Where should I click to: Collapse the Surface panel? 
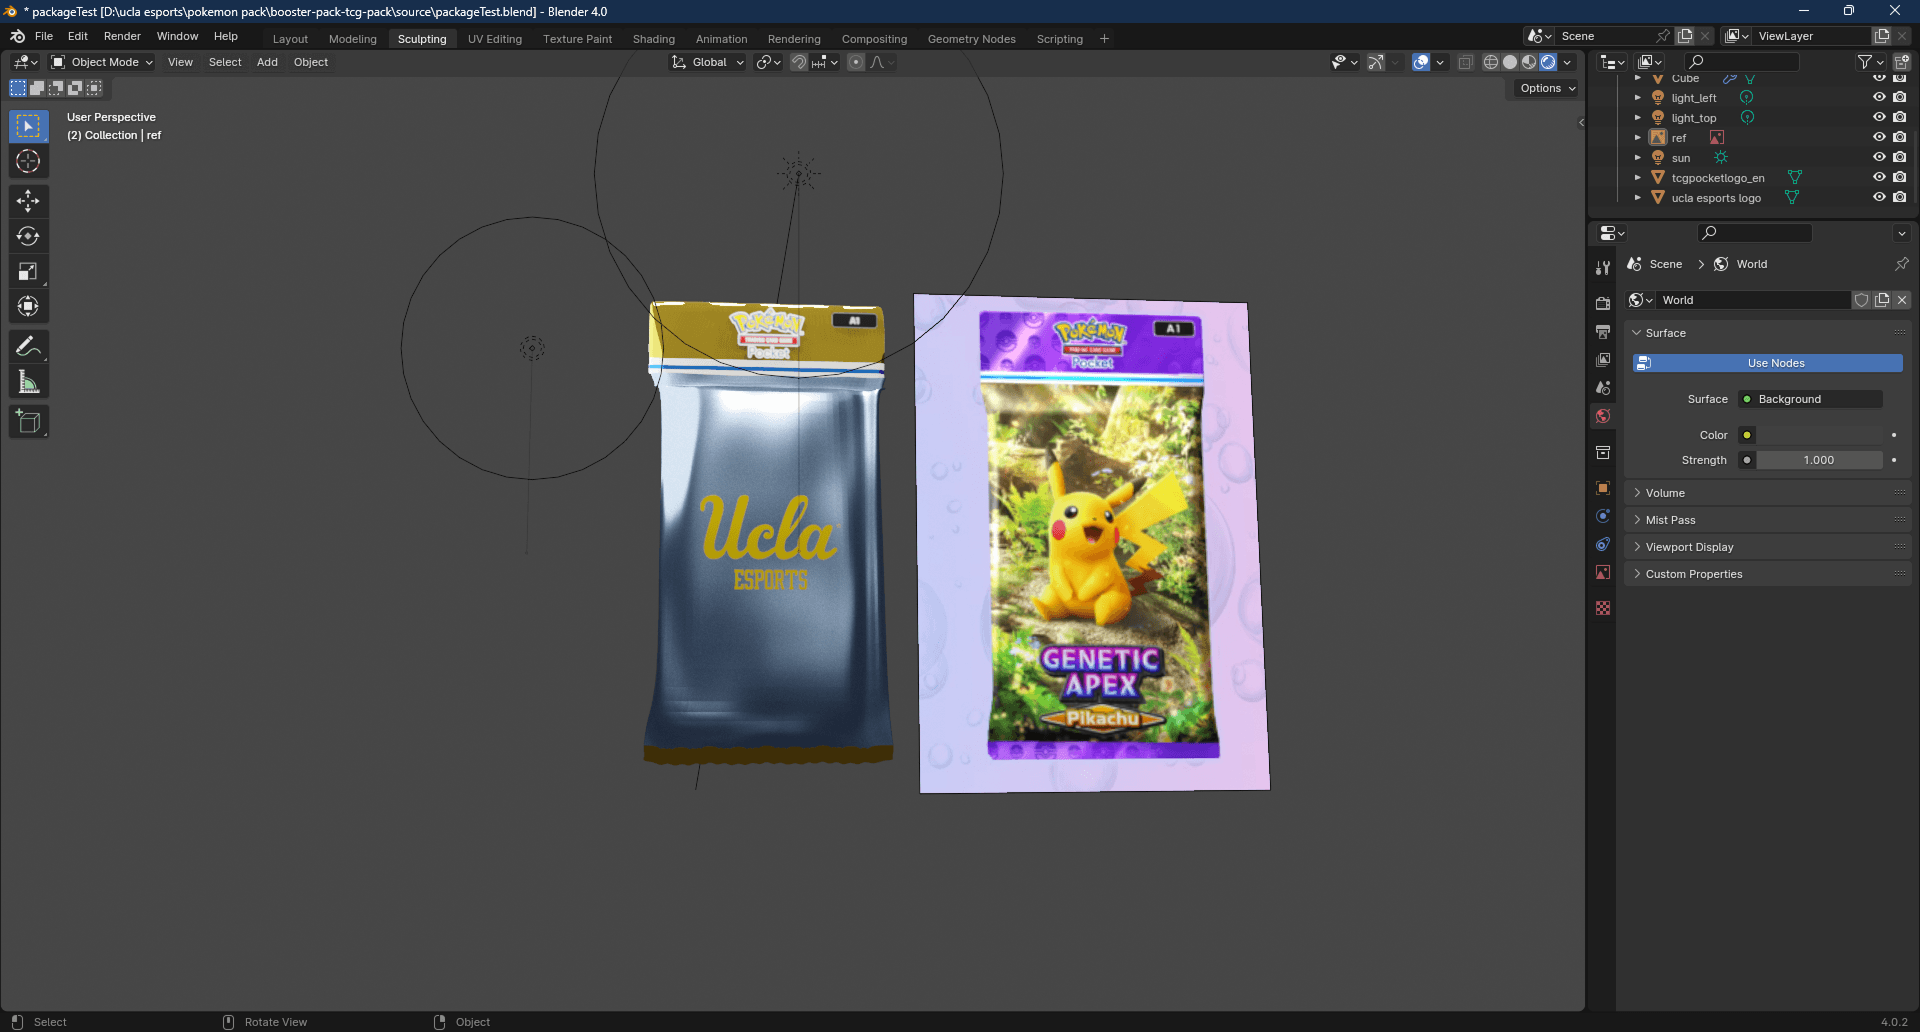[x=1768, y=333]
